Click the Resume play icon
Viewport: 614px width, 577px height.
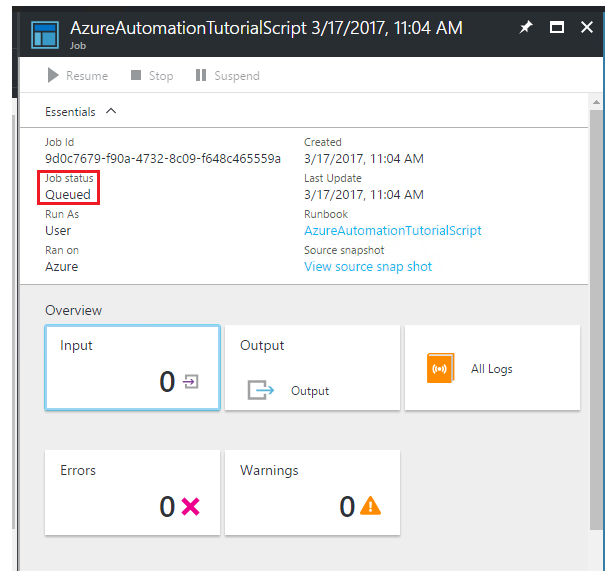[53, 75]
